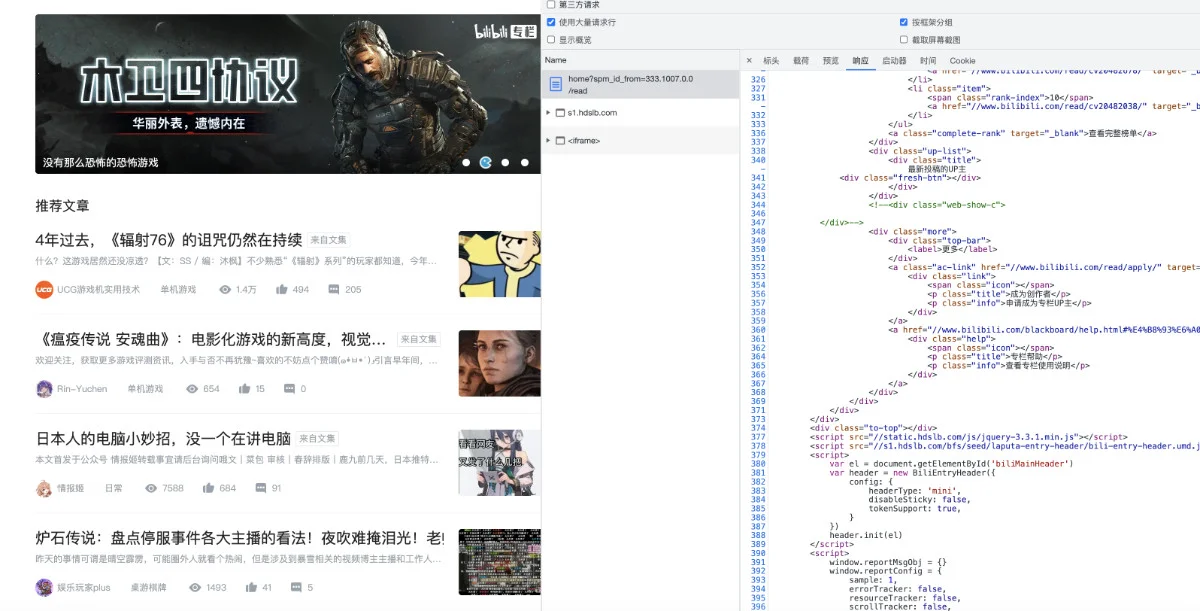Click the author name Rin-Yuchen
Image resolution: width=1200 pixels, height=611 pixels.
point(82,389)
